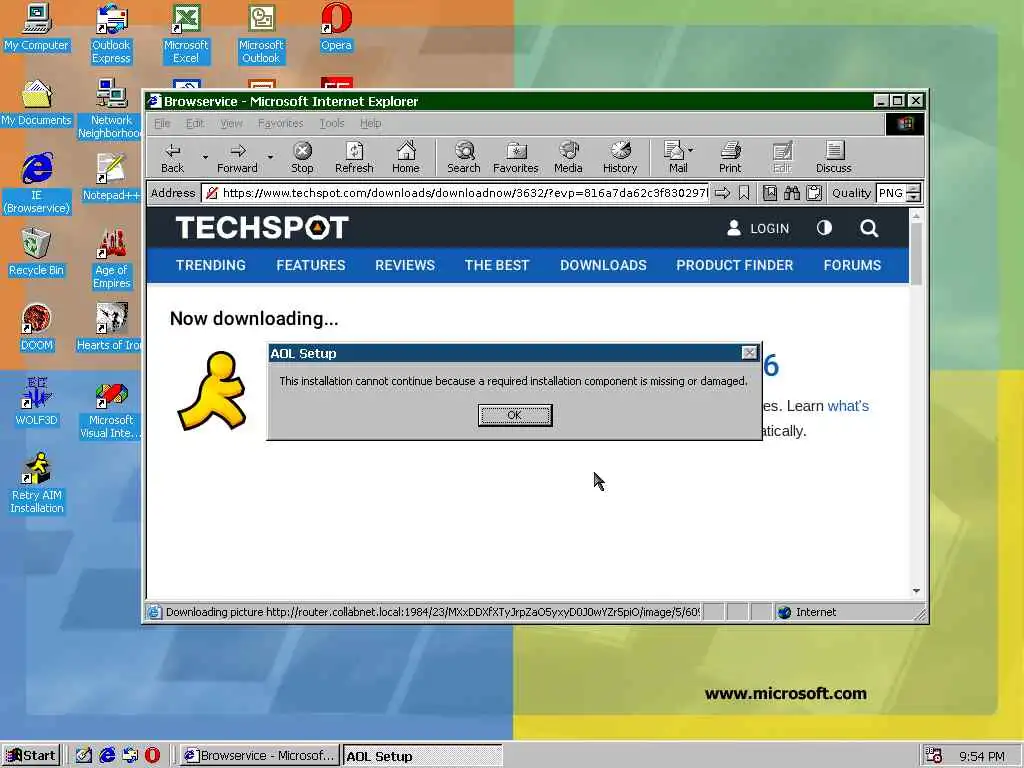Open the DOWNLOADS nav tab
Screen dimensions: 1024x768
point(603,265)
